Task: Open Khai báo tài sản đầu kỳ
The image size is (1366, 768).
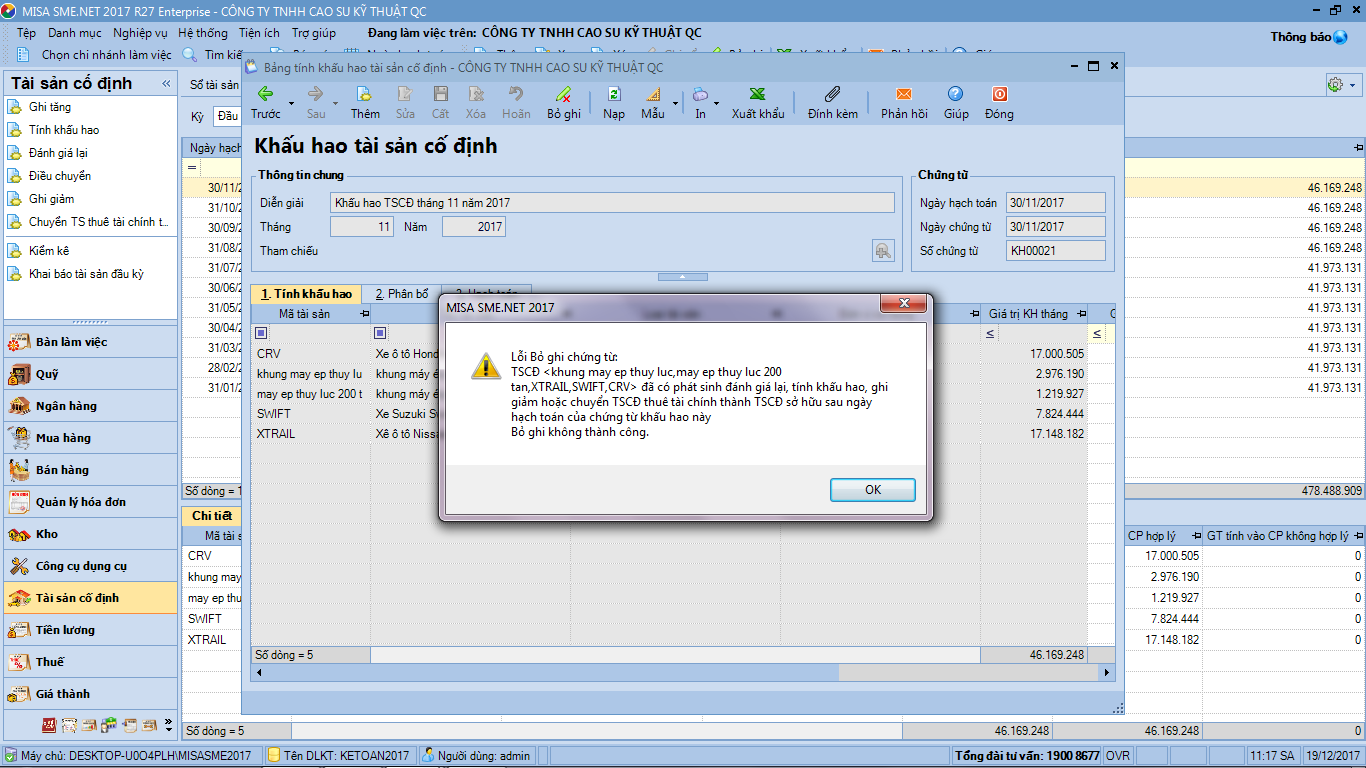Action: click(x=86, y=274)
